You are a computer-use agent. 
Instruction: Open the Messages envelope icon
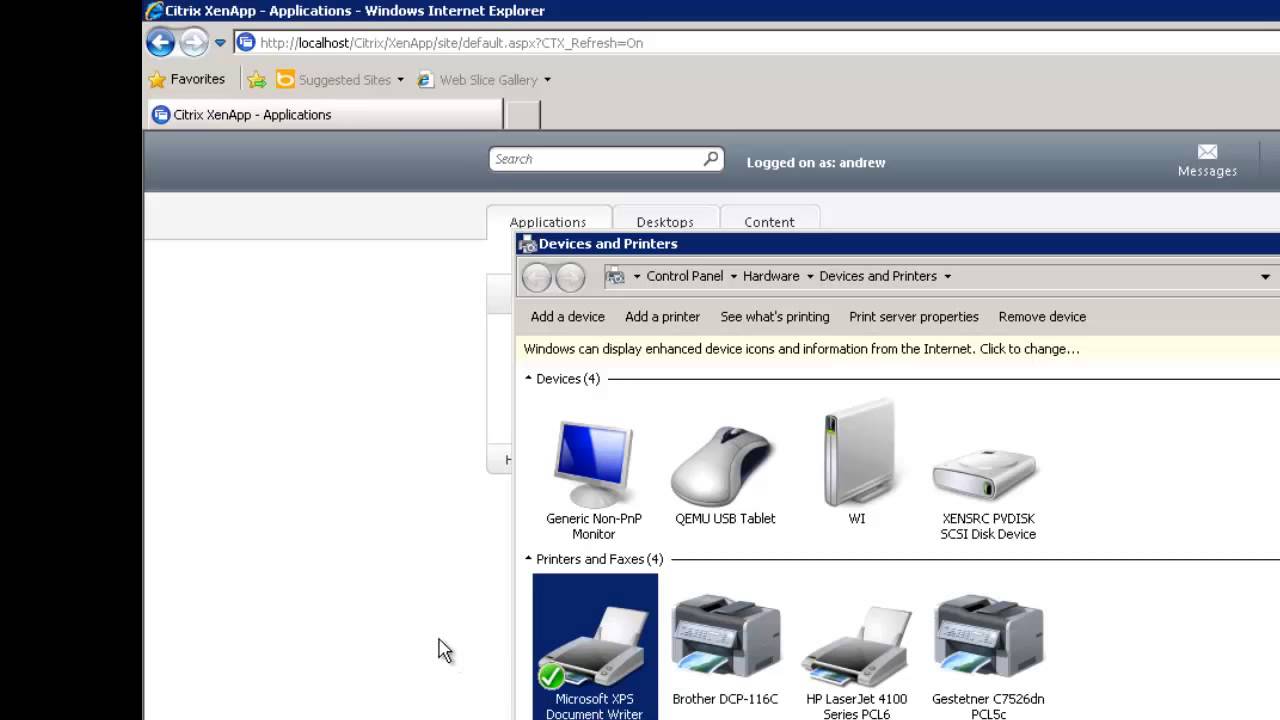pyautogui.click(x=1207, y=152)
